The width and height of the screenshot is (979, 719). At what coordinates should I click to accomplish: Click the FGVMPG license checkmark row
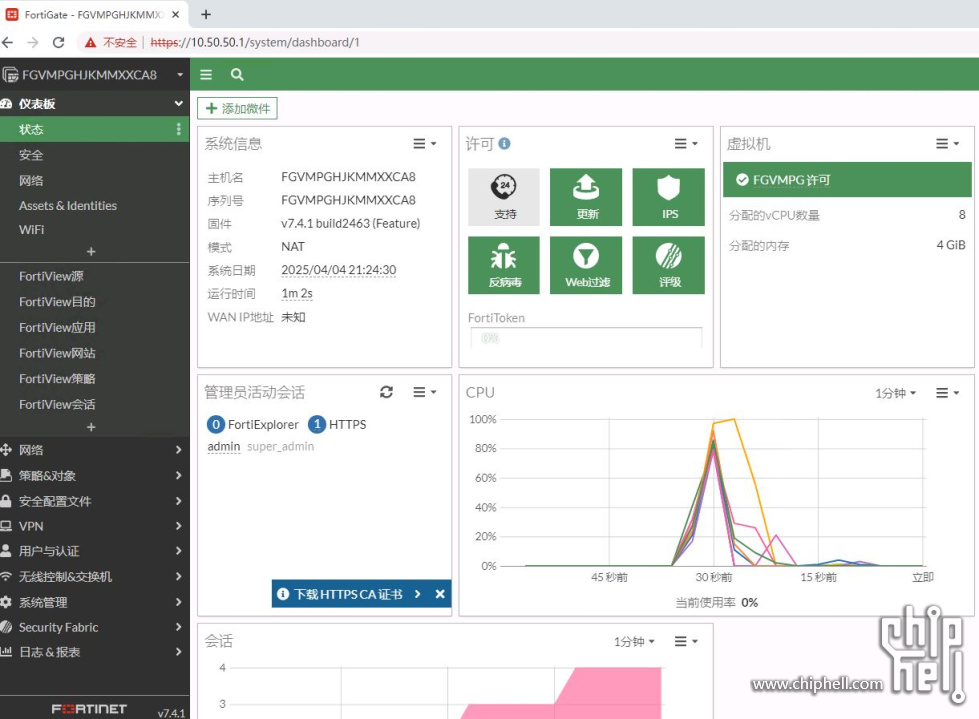tap(847, 180)
